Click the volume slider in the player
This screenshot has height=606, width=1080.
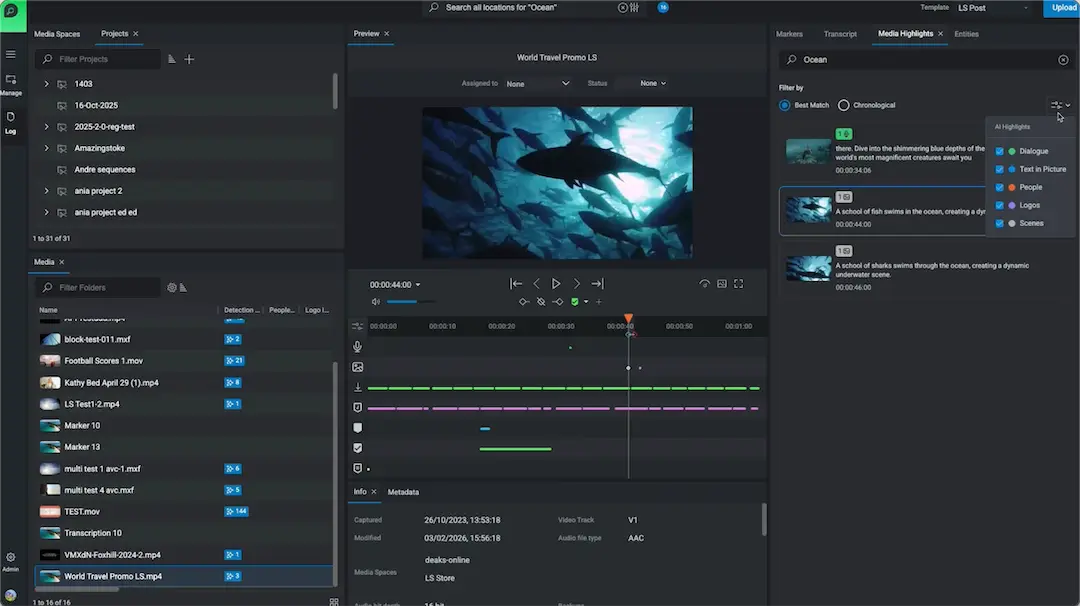pyautogui.click(x=410, y=301)
